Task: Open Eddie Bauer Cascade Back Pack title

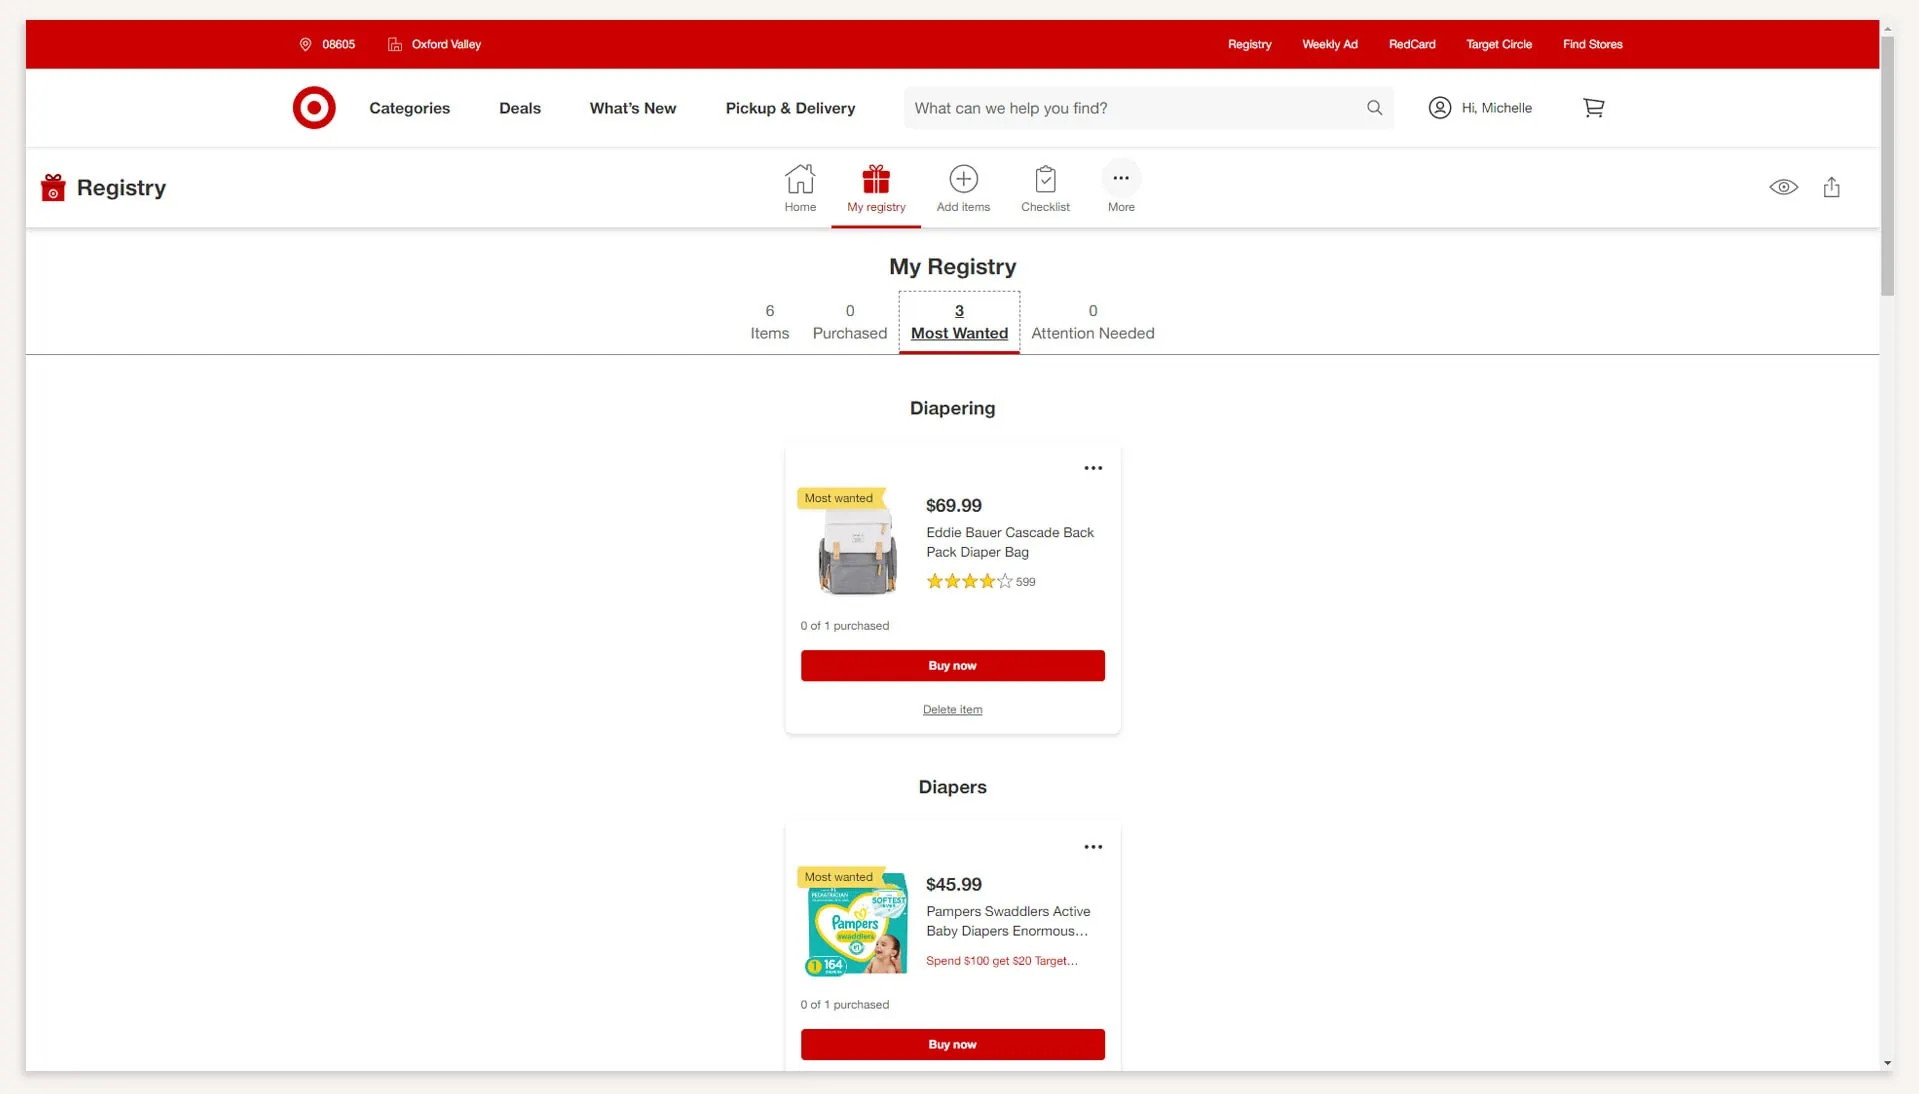Action: [x=1010, y=542]
